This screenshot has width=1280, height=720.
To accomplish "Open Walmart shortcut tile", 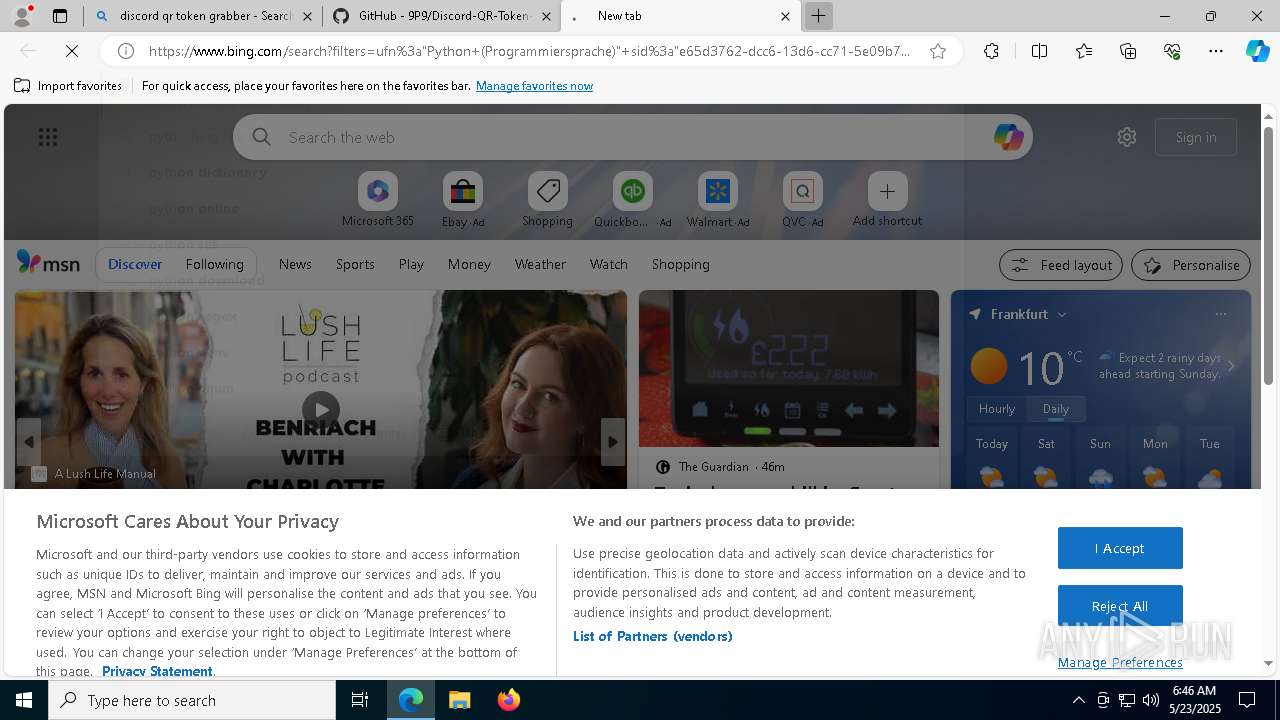I will (x=717, y=200).
